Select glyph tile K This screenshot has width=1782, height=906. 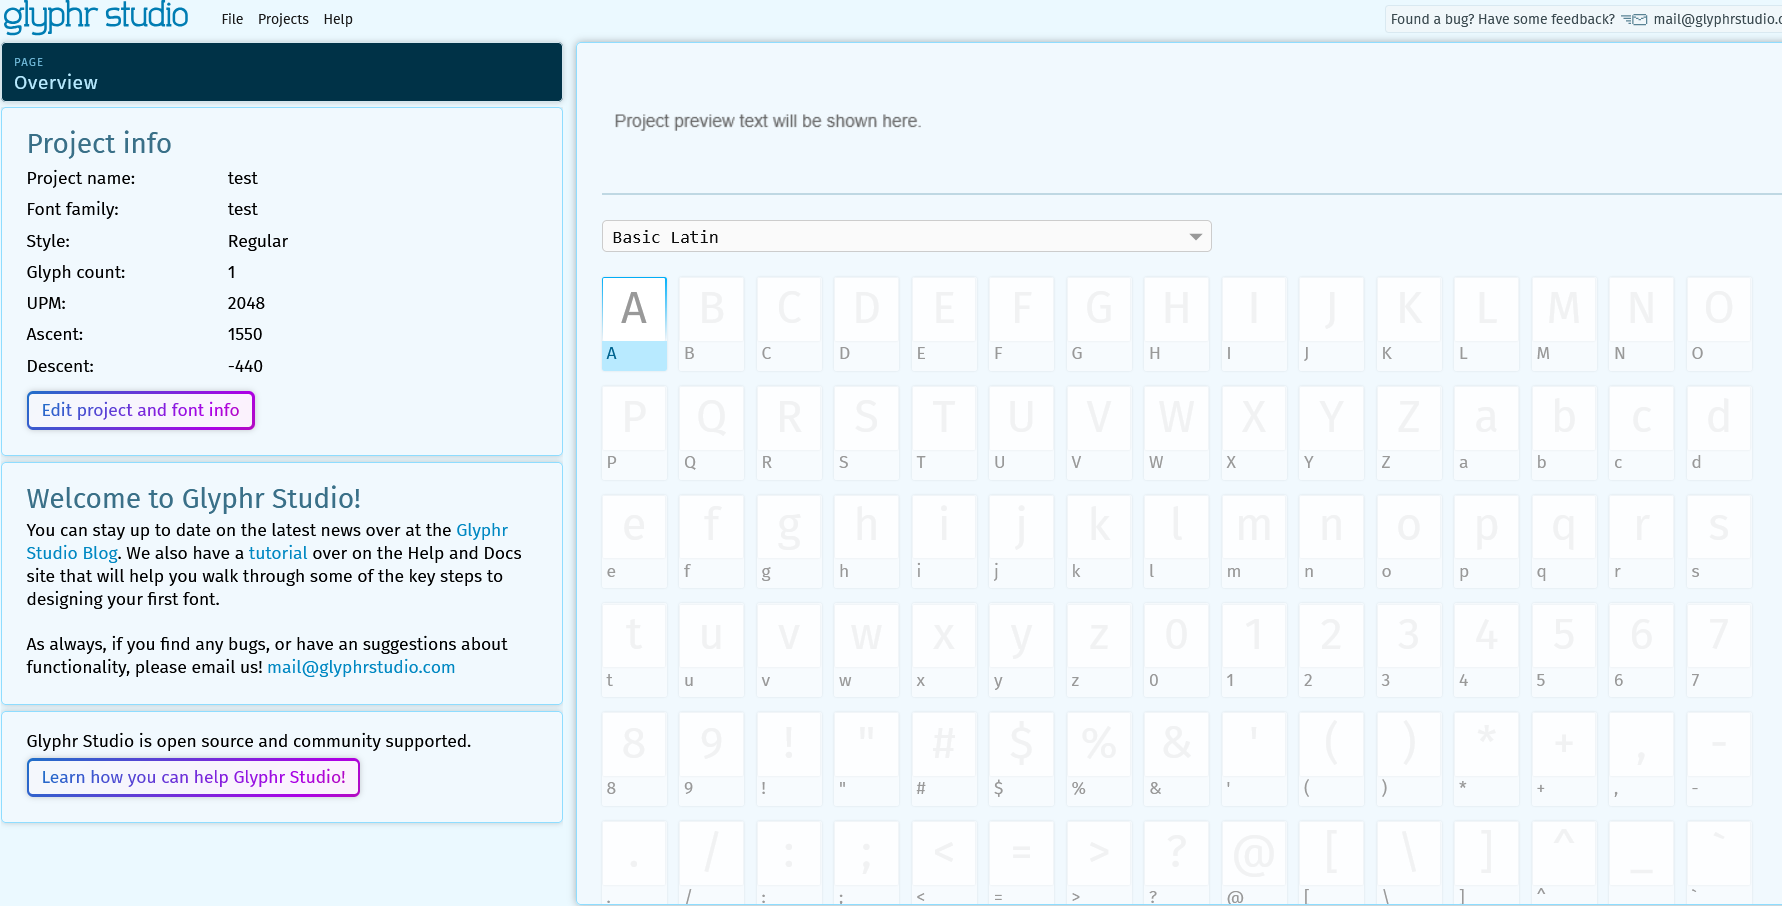1409,324
